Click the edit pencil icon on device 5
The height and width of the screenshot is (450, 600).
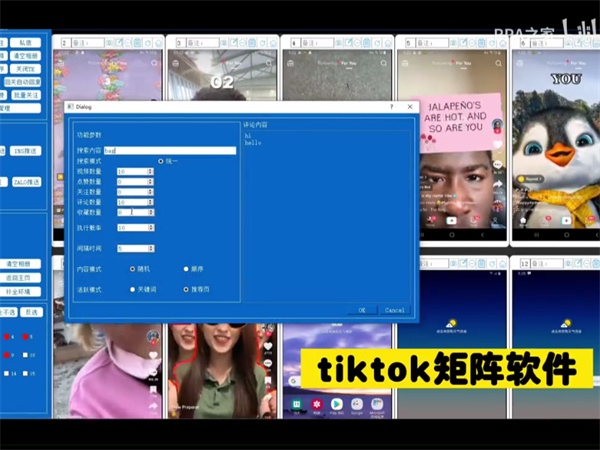(463, 42)
